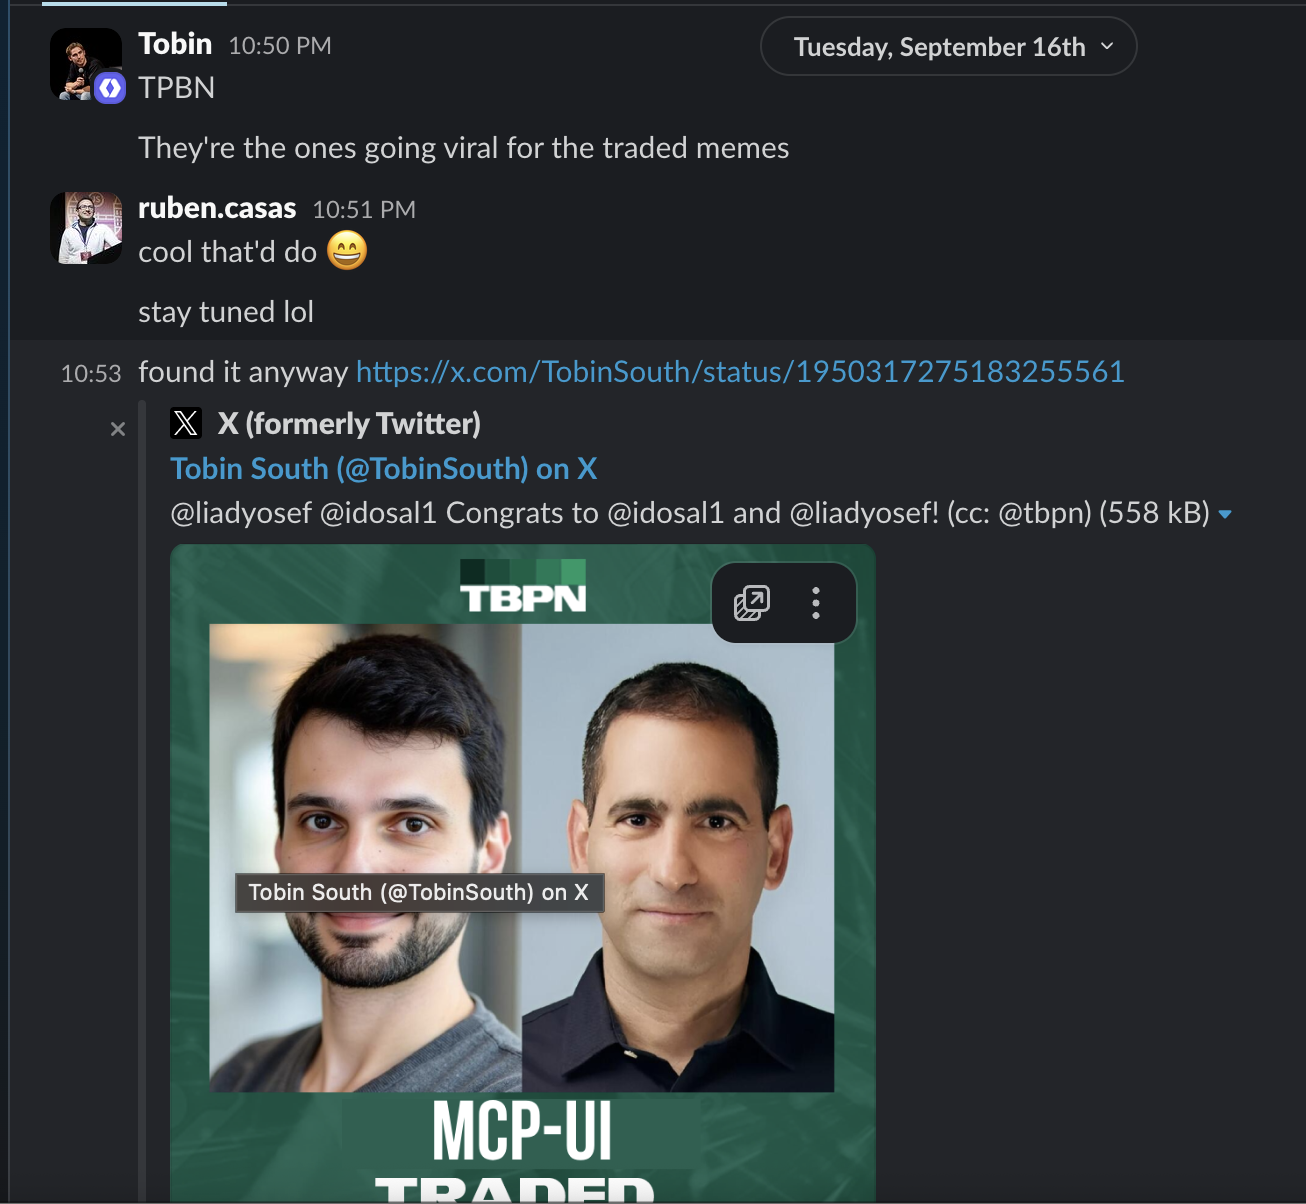Click the username Tobin to view profile
Image resolution: width=1306 pixels, height=1204 pixels.
point(175,44)
